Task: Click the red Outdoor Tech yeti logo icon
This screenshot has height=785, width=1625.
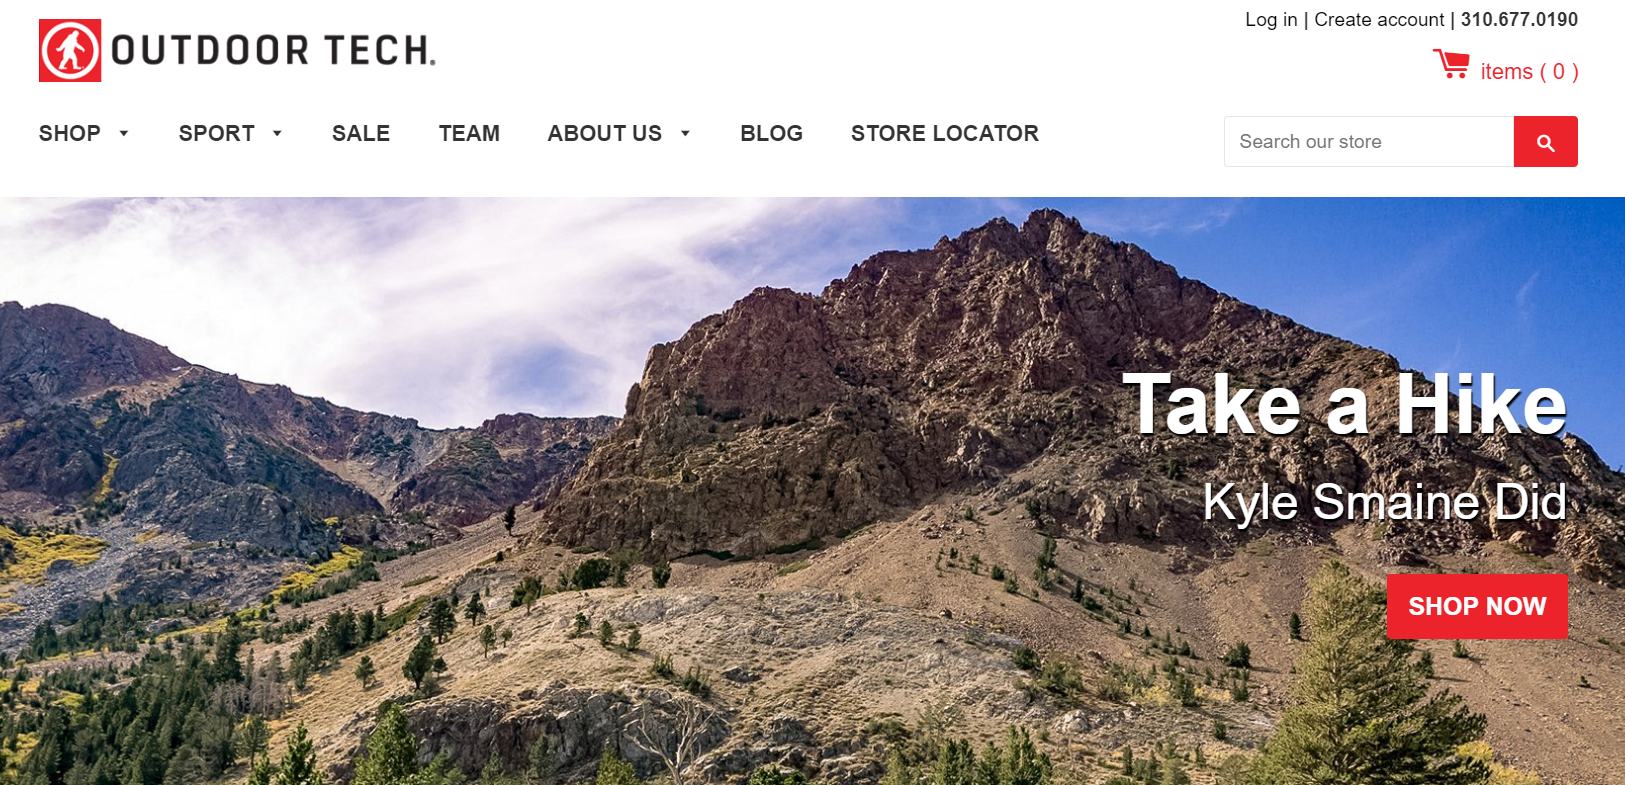Action: (70, 50)
